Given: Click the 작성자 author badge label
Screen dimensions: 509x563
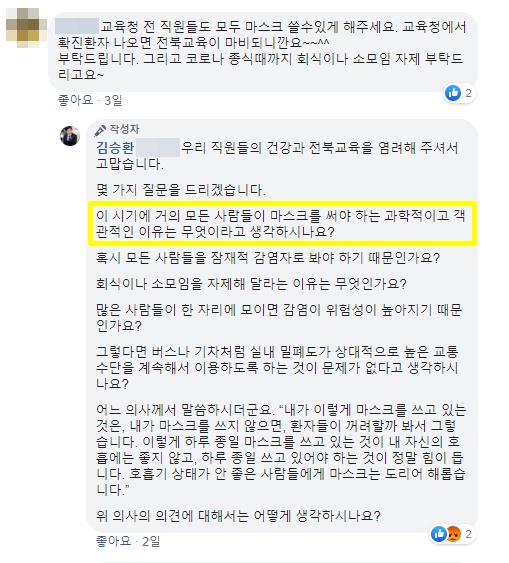Looking at the screenshot, I should click(x=124, y=129).
